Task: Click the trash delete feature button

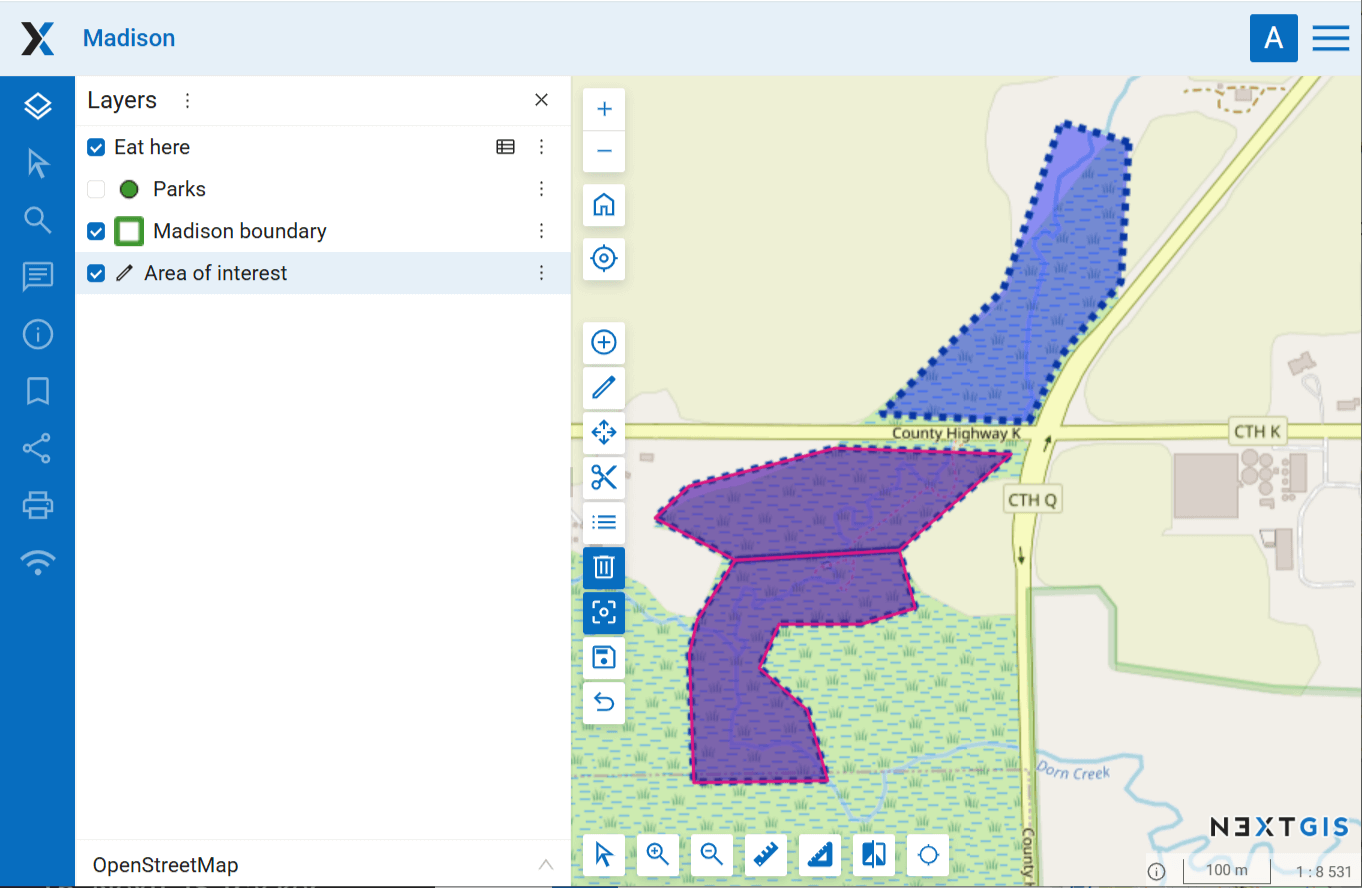Action: (x=604, y=567)
